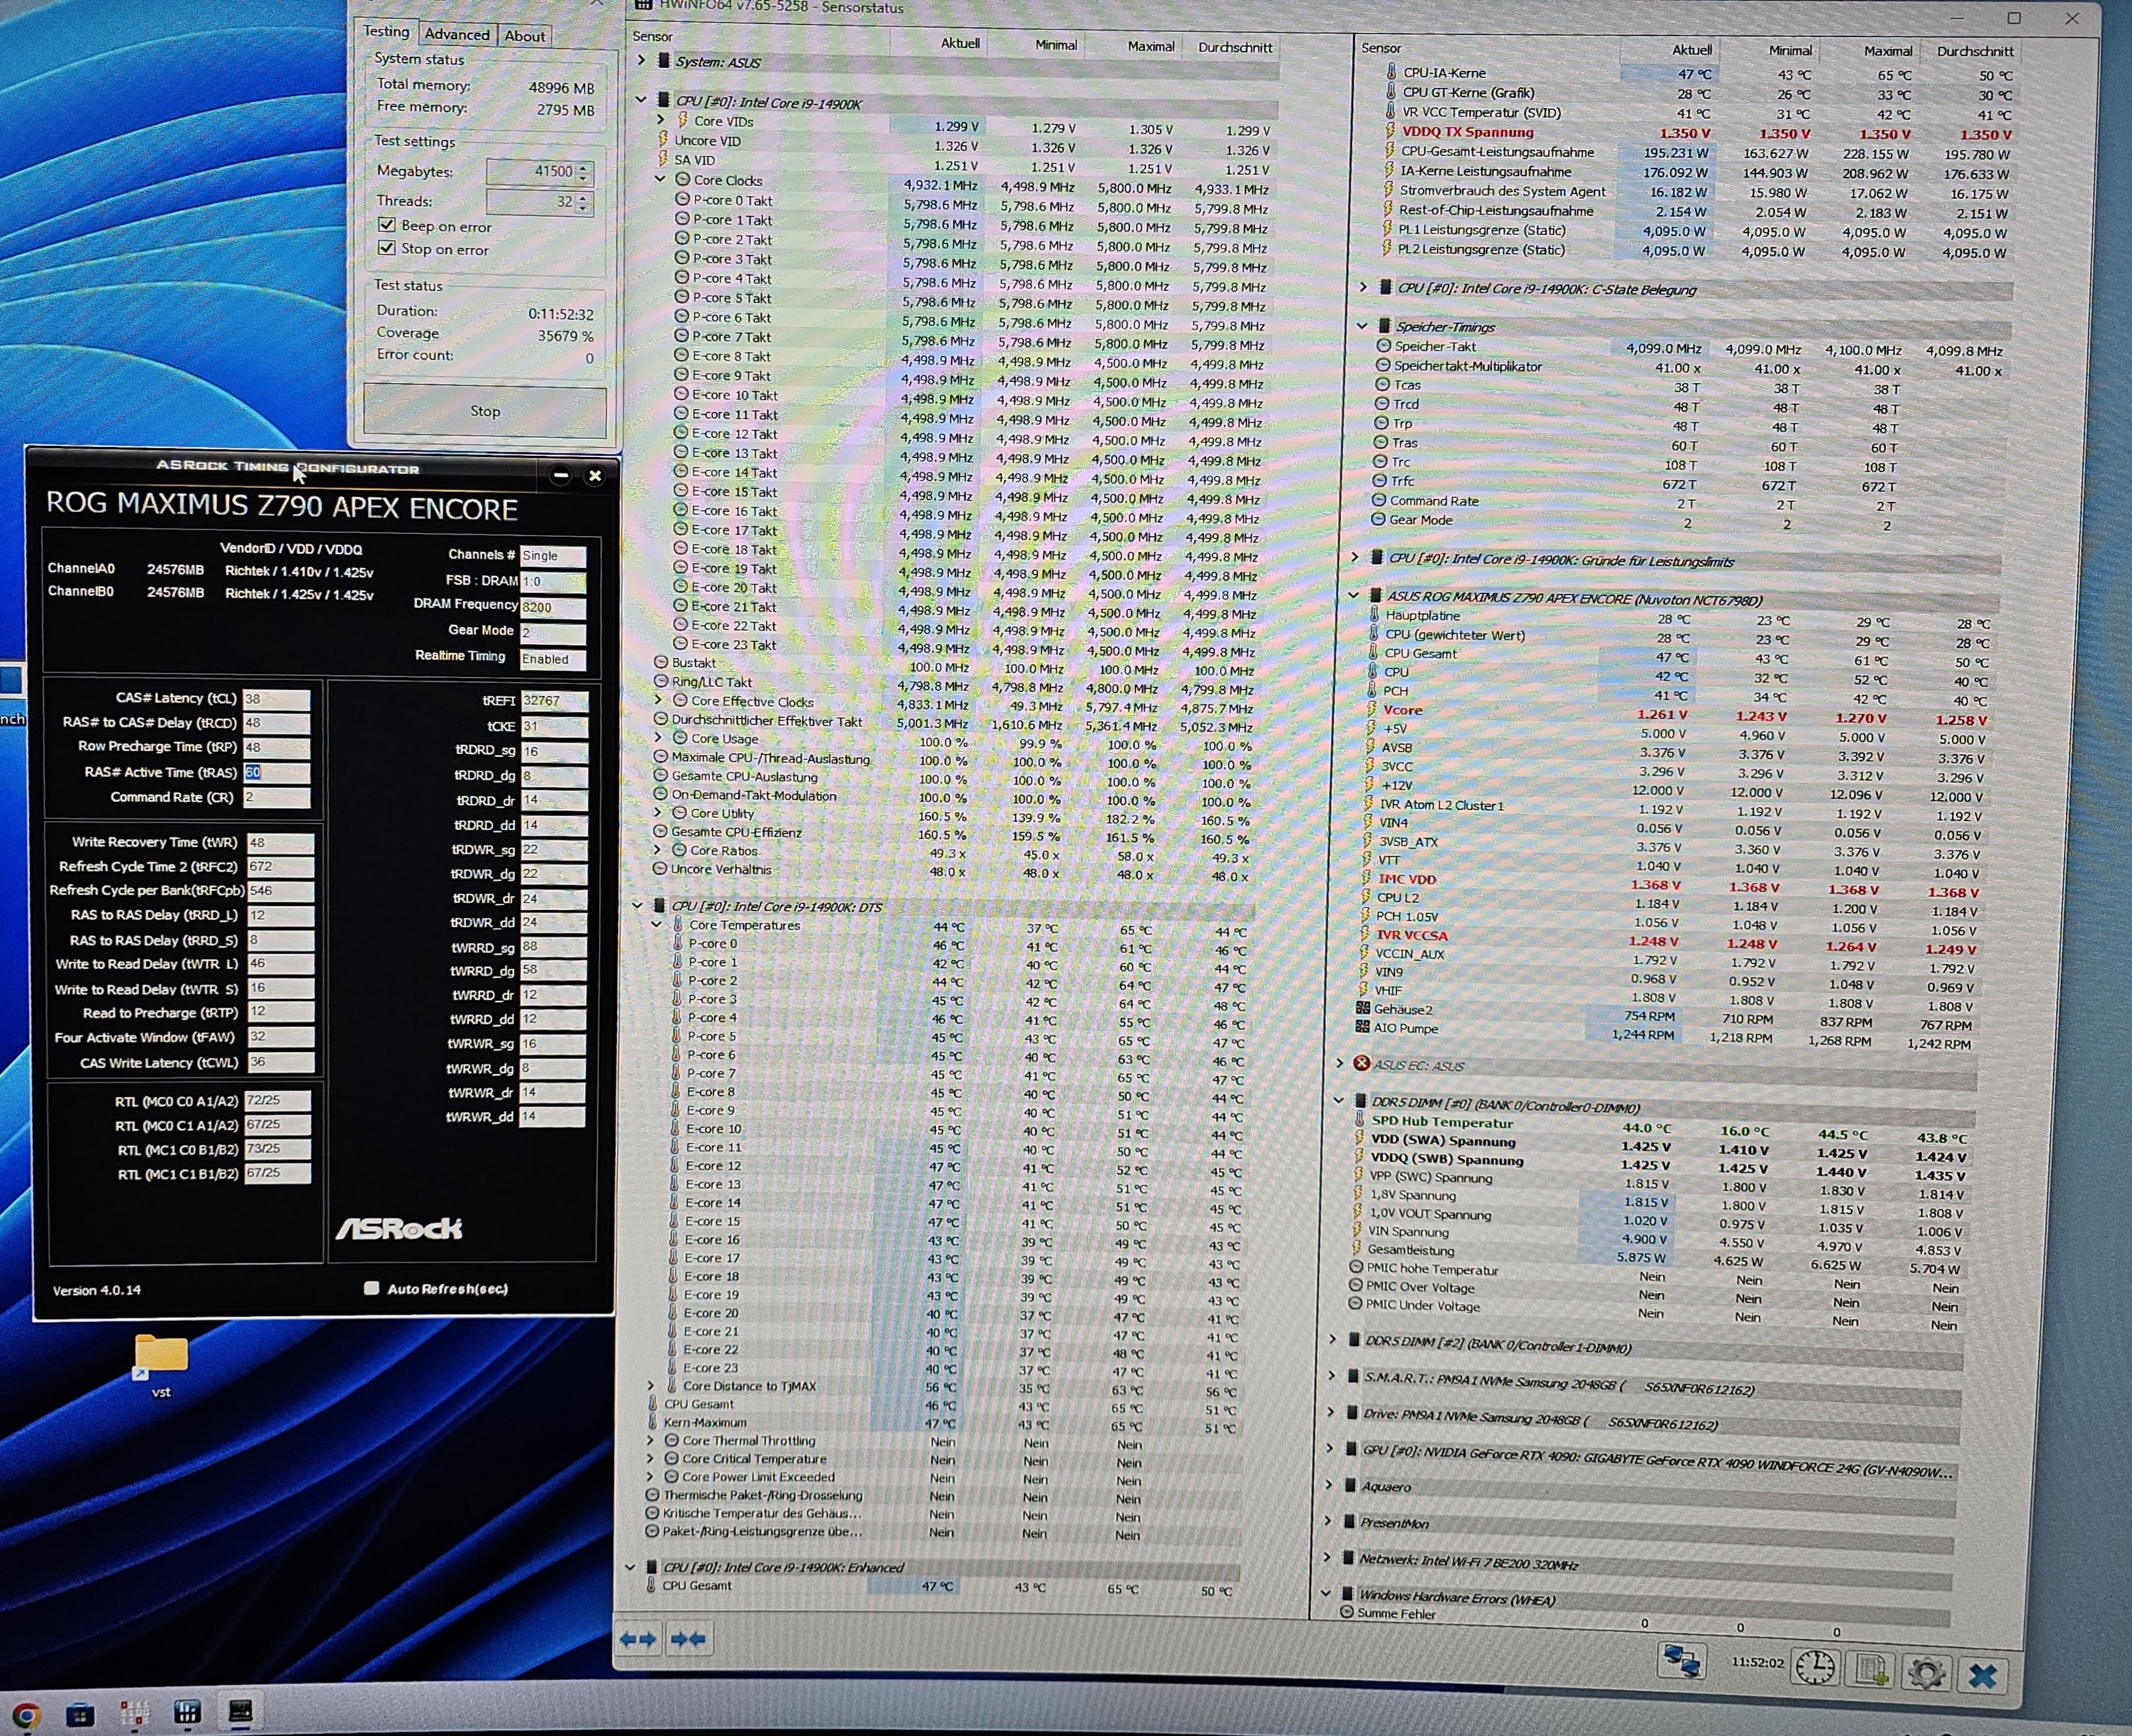Expand the Core Distance to TjMAX node
Image resolution: width=2132 pixels, height=1736 pixels.
[651, 1385]
